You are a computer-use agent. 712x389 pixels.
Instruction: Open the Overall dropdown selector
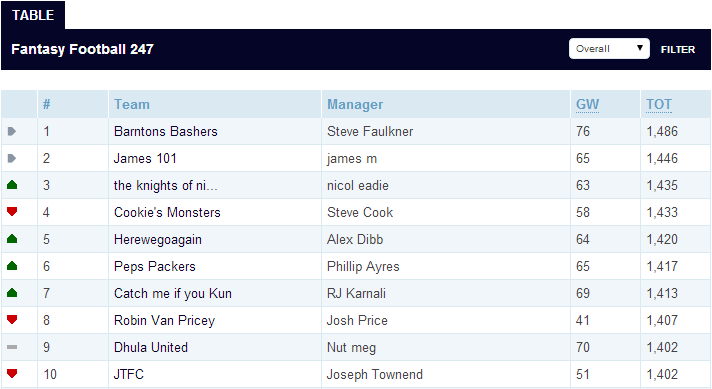(609, 49)
